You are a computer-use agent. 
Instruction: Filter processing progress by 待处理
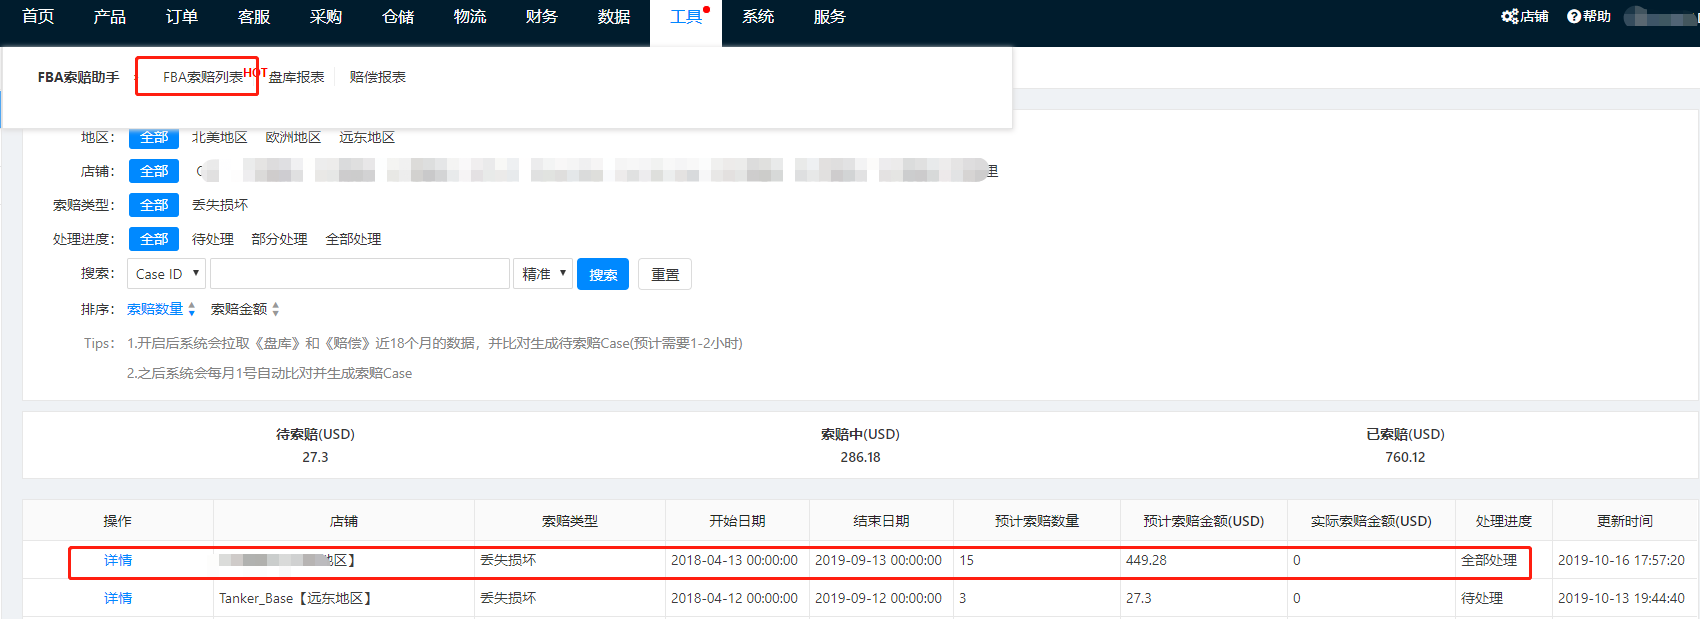point(212,239)
